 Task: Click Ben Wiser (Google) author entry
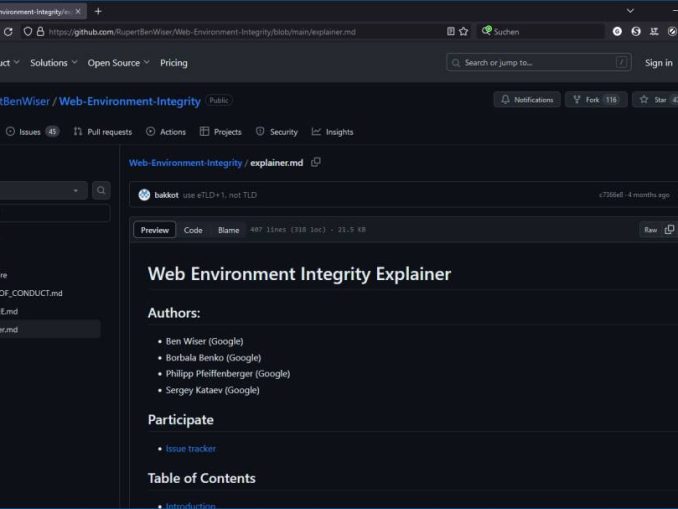click(x=205, y=341)
